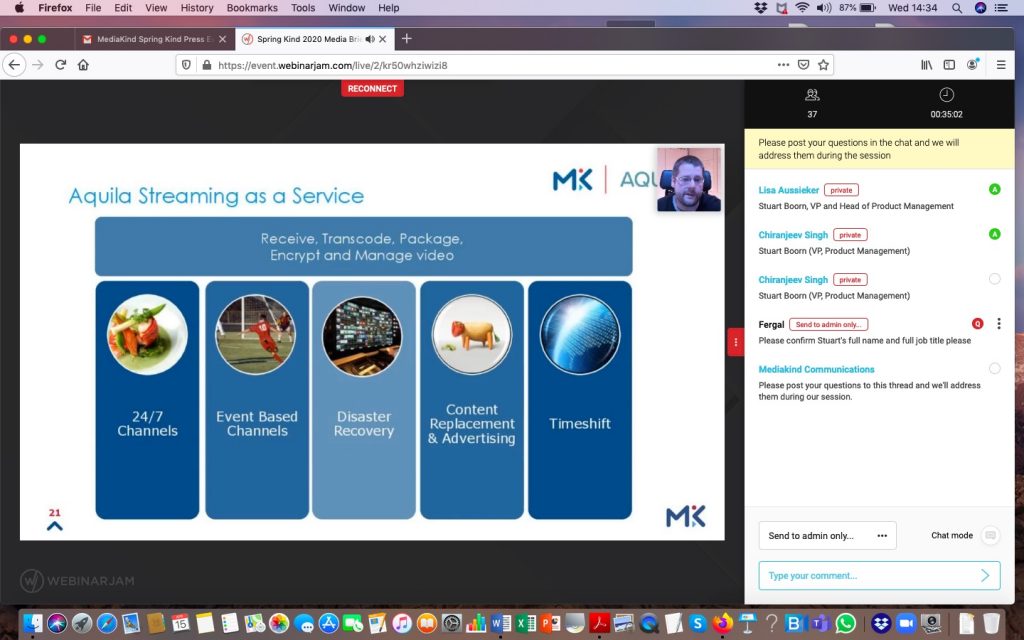
Task: Toggle the status circle on Chiranjeev Singh's second message
Action: click(994, 279)
